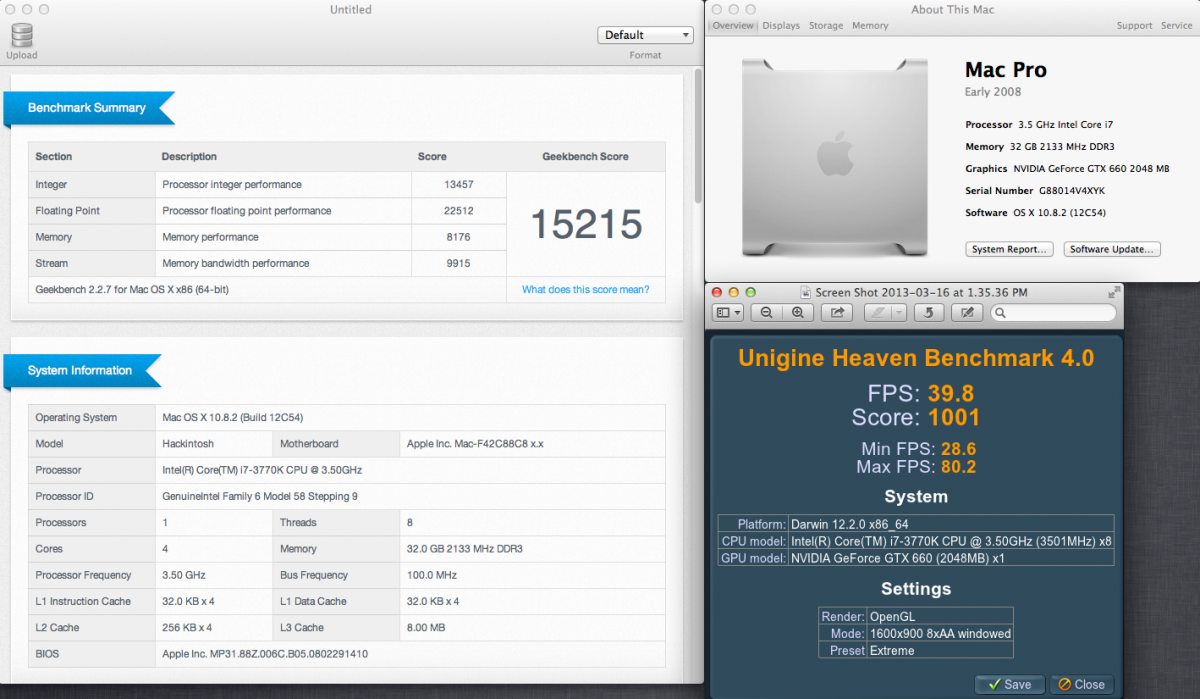Zoom out in Preview toolbar

[x=766, y=313]
